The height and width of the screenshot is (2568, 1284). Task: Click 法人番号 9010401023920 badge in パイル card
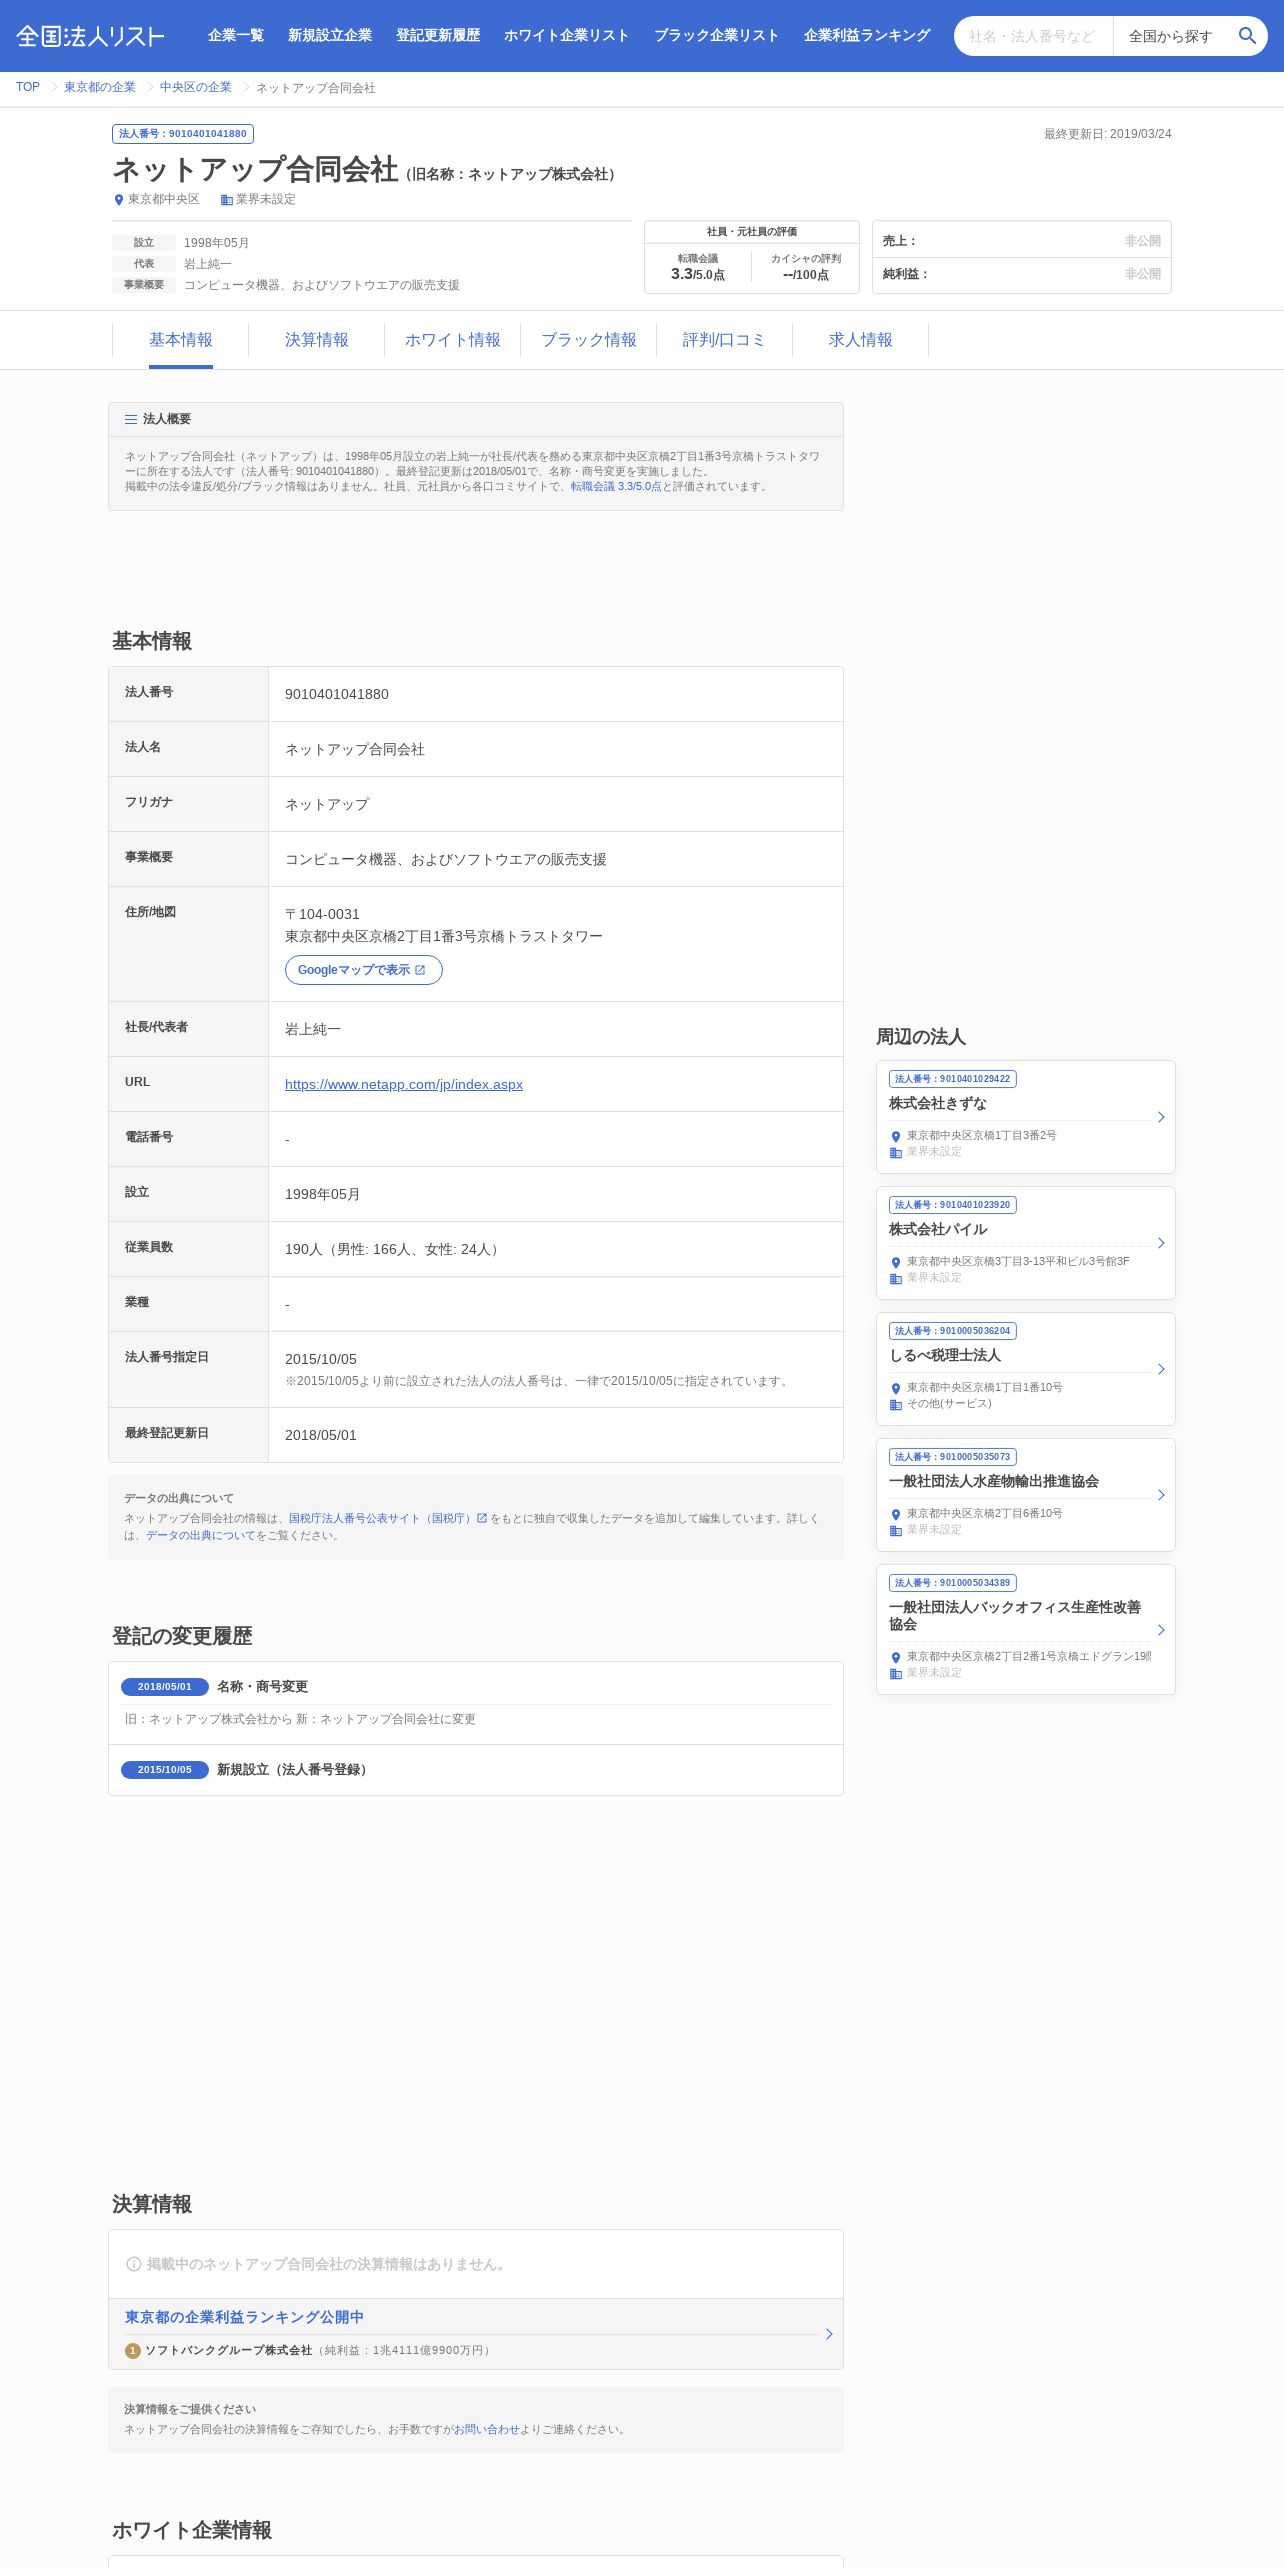pyautogui.click(x=953, y=1205)
